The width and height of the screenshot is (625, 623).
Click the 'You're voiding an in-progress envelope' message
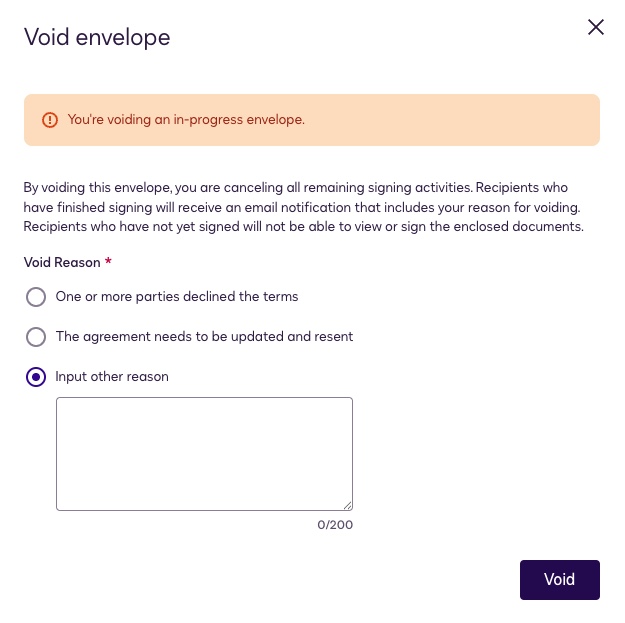tap(186, 120)
